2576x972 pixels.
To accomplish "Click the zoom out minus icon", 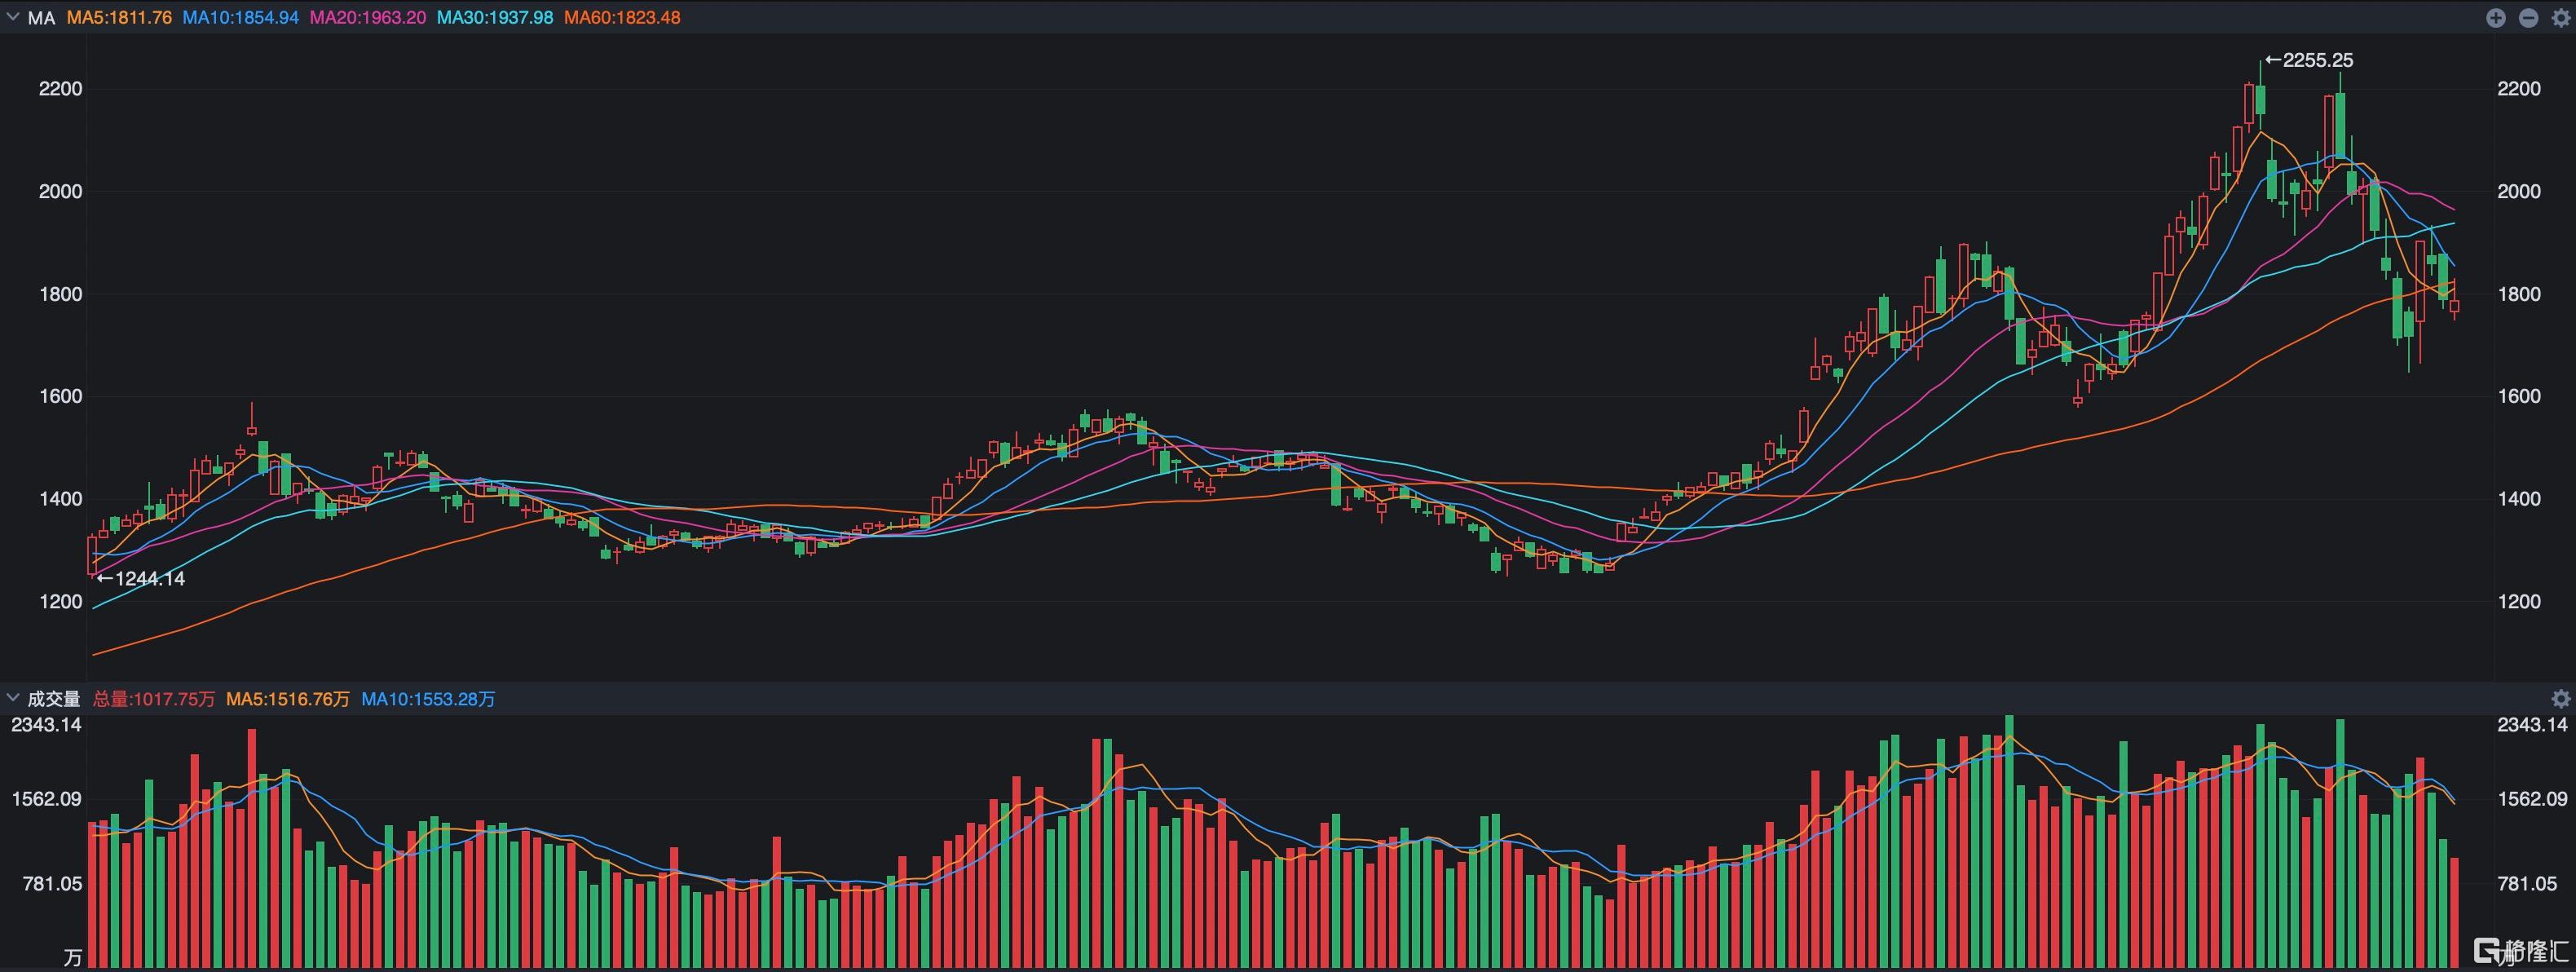I will [x=2528, y=18].
